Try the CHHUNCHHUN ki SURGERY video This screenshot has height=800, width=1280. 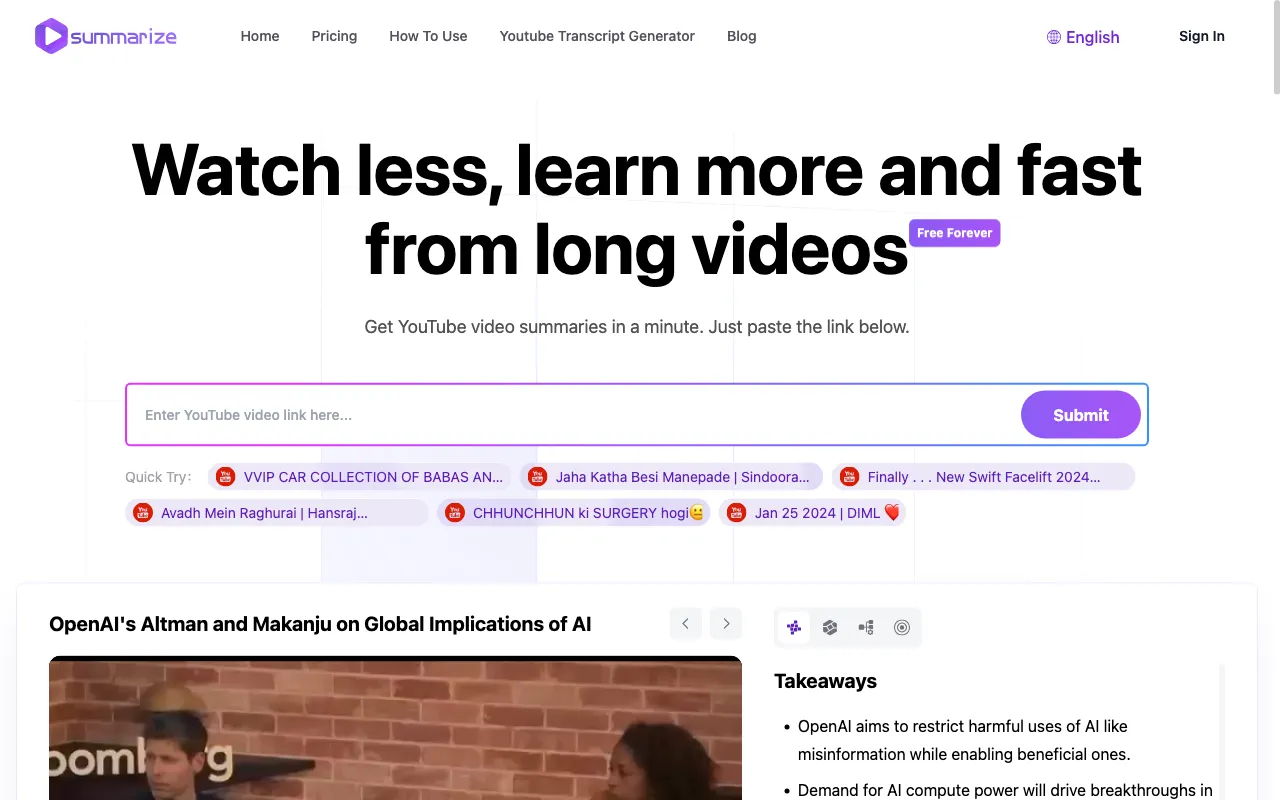(574, 513)
